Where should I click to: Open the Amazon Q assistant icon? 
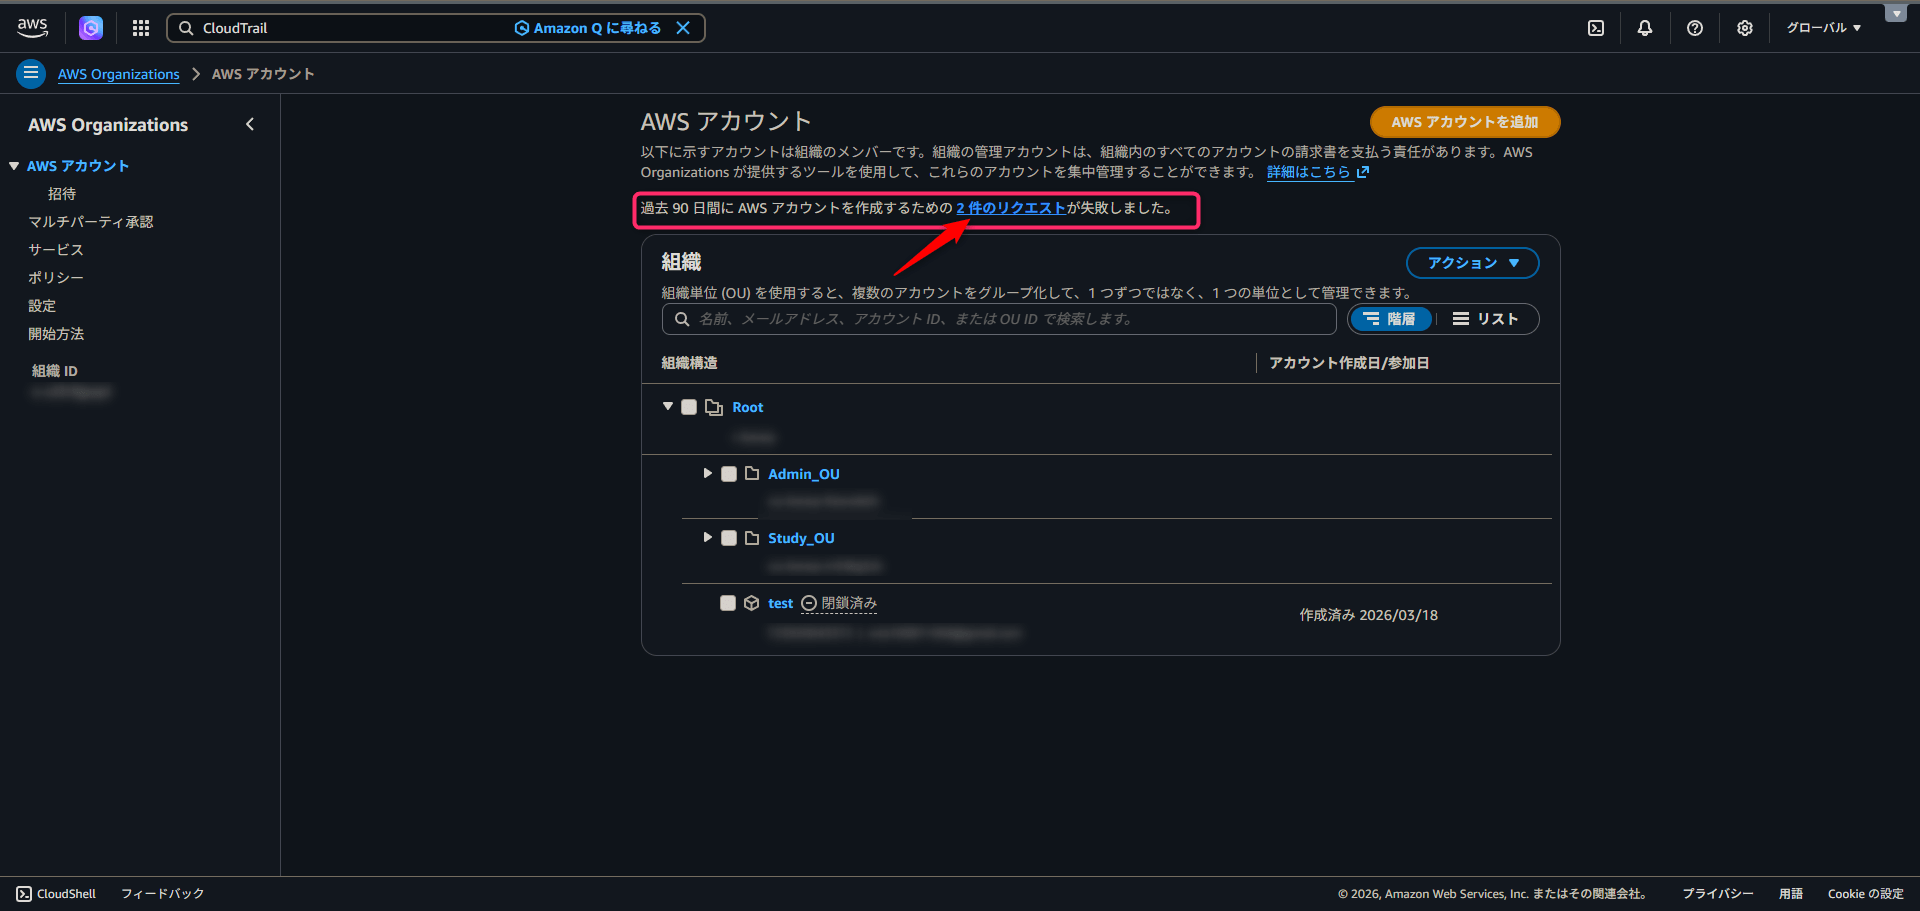tap(91, 28)
